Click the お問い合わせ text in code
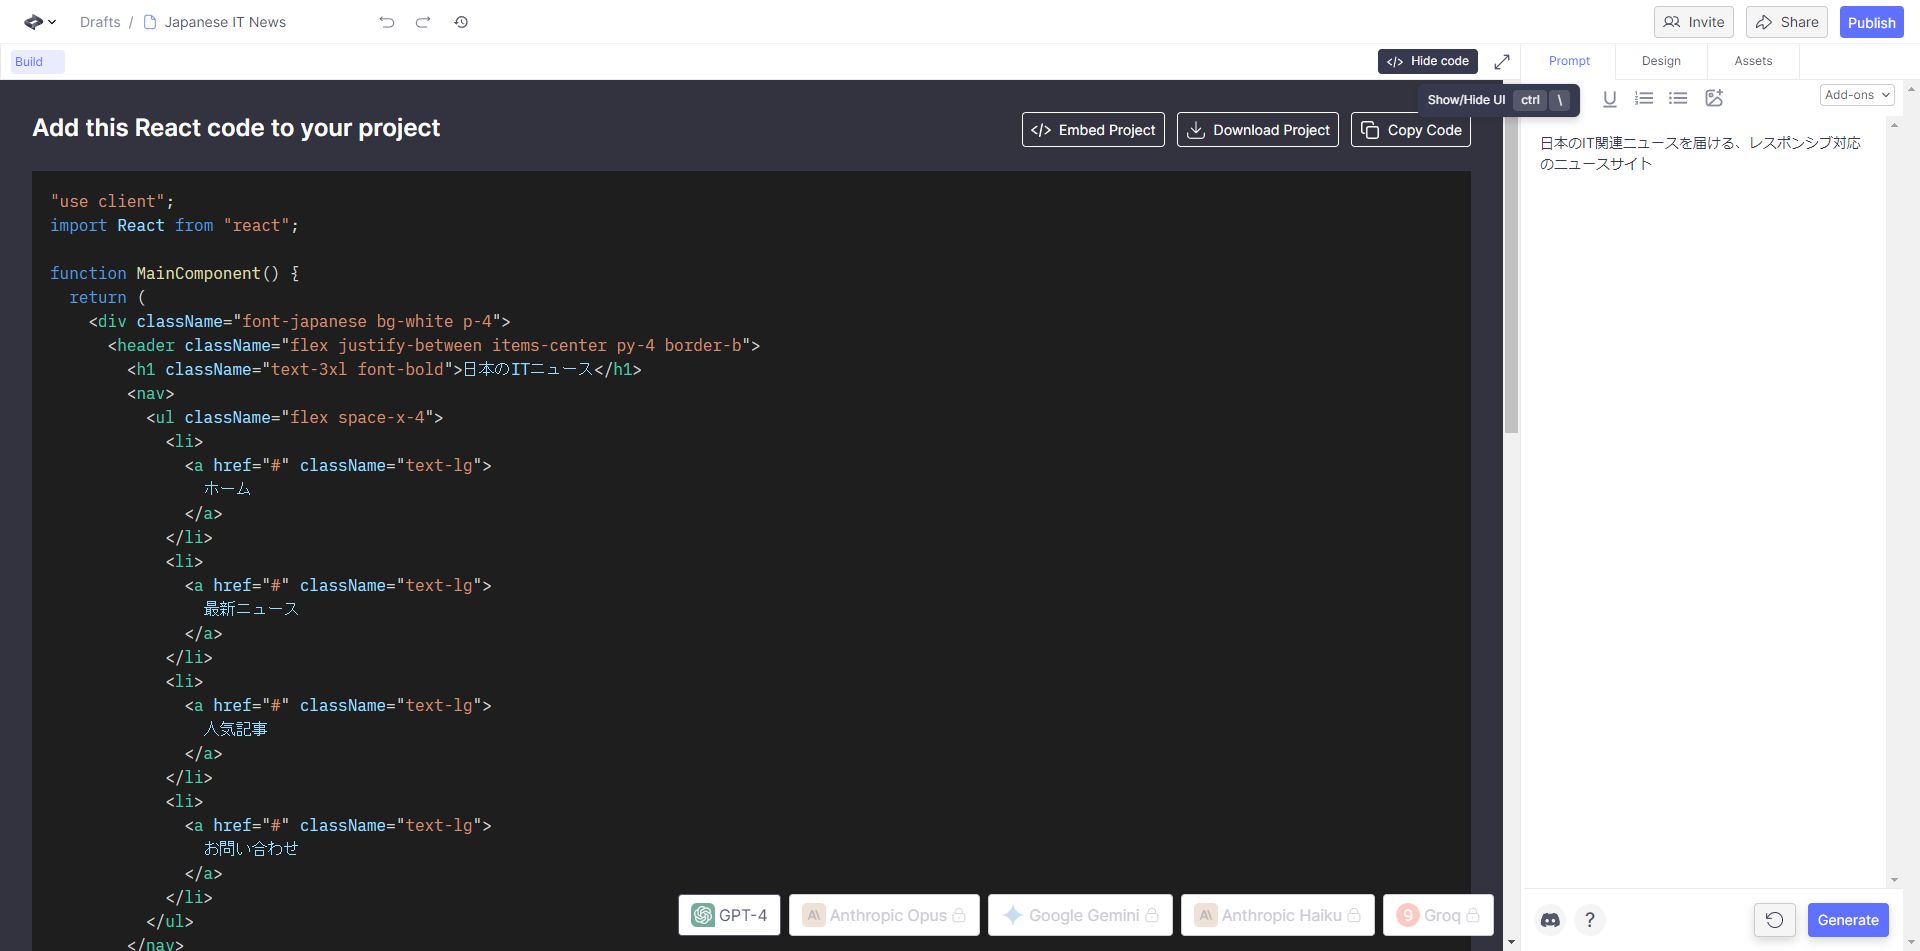This screenshot has width=1920, height=951. 251,849
